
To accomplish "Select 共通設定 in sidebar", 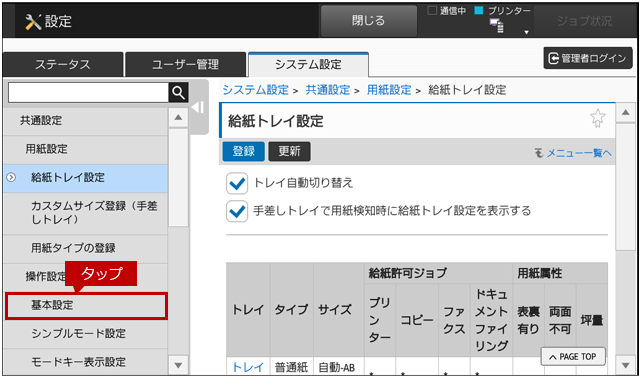I will (85, 121).
